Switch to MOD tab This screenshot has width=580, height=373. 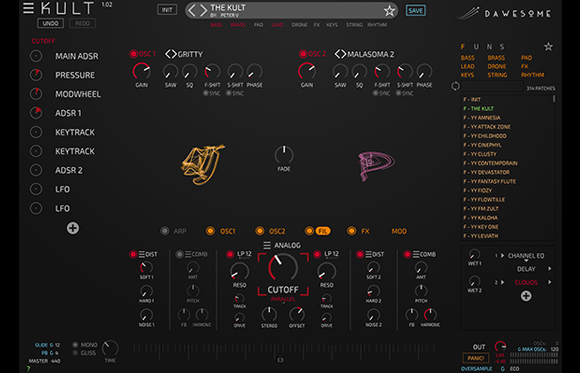[x=399, y=231]
